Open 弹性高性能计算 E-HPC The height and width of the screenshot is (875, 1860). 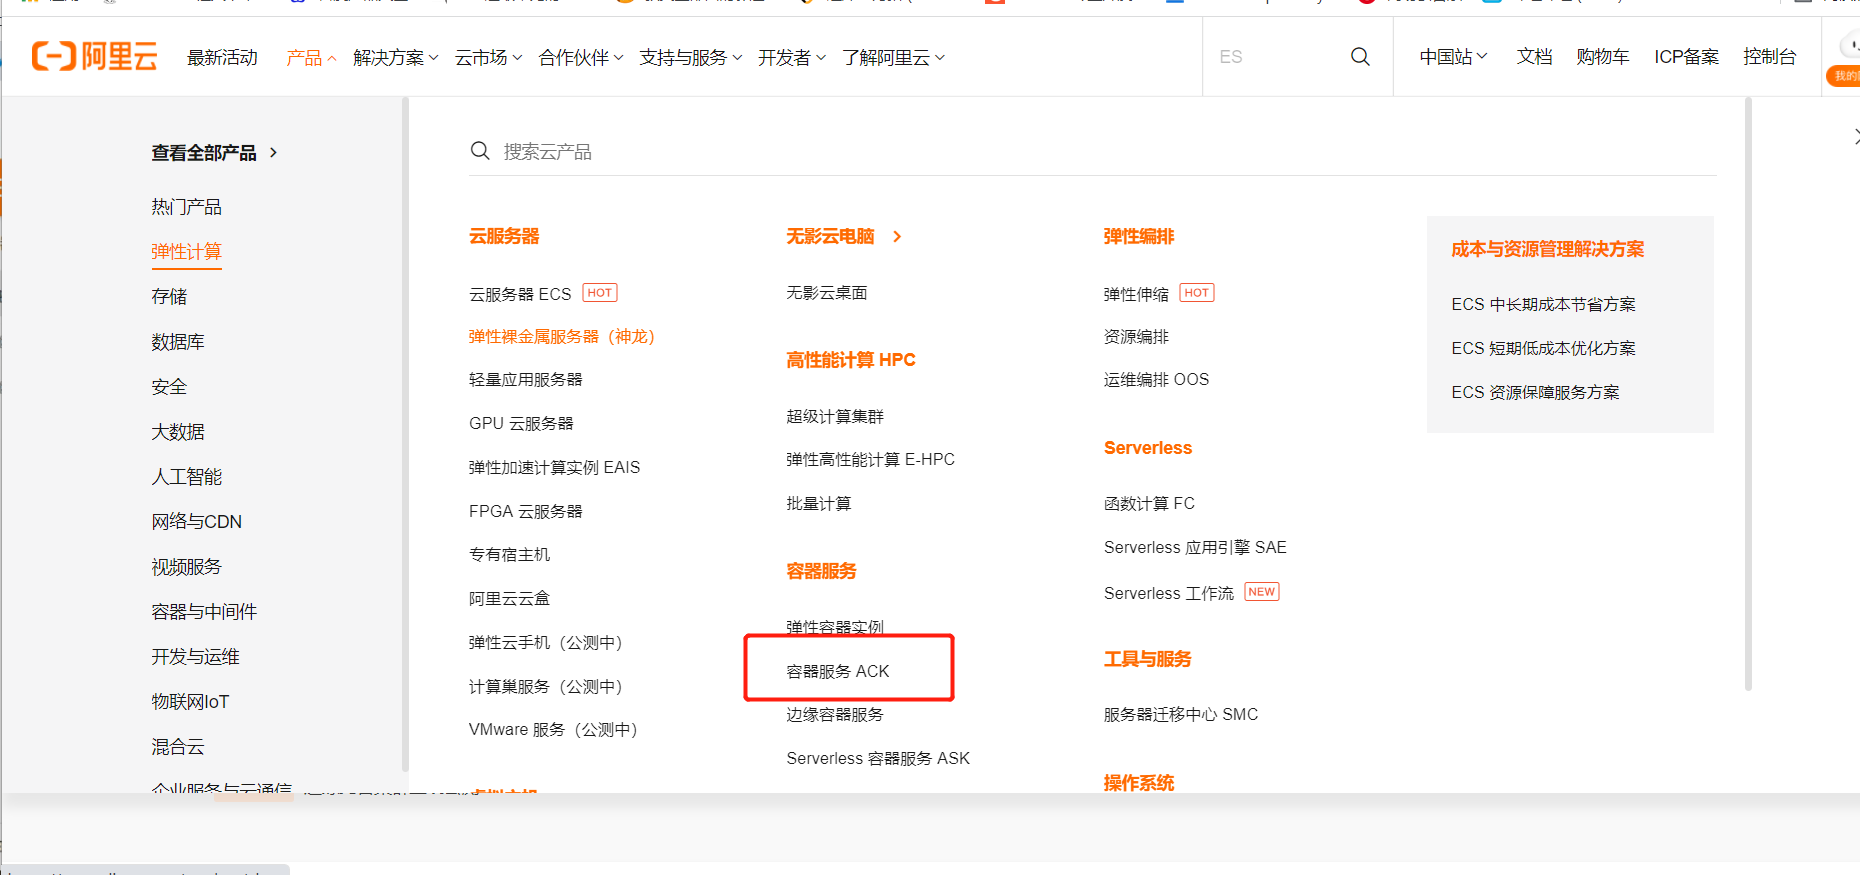(x=870, y=460)
